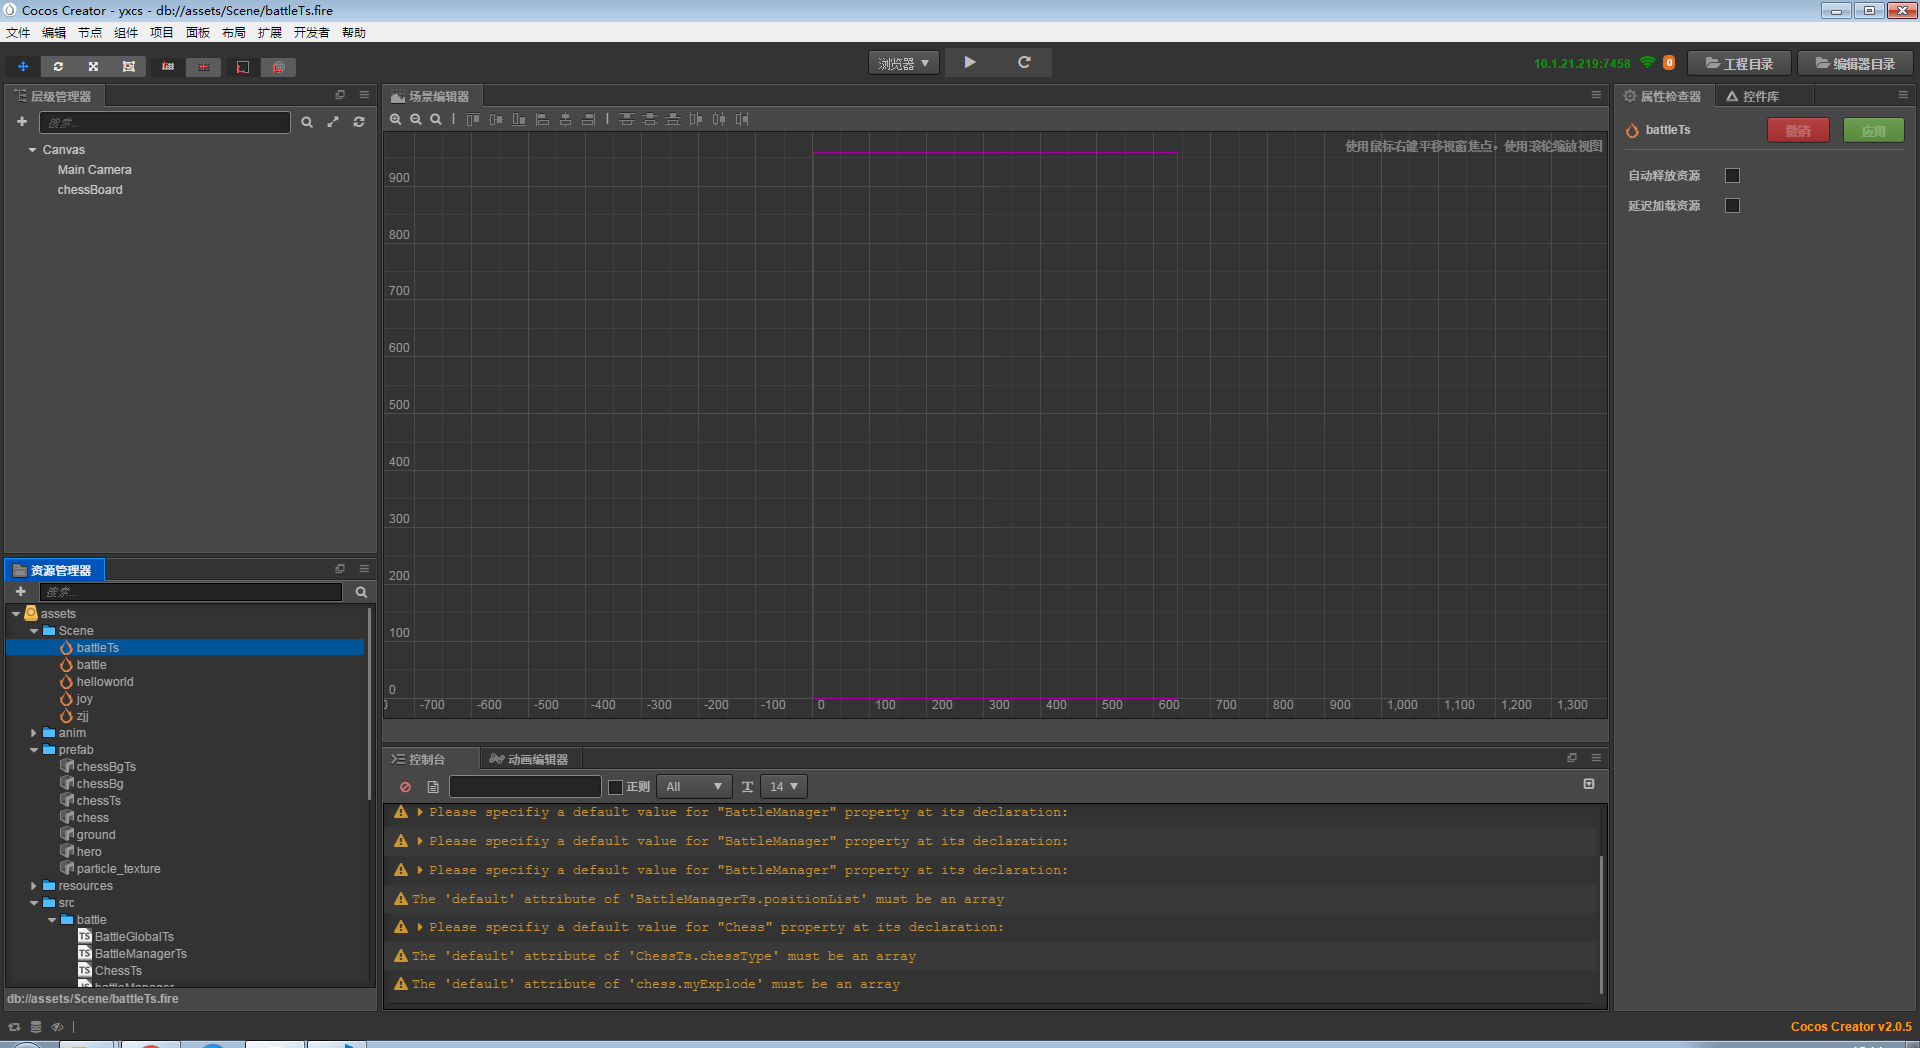Switch gizmo to pivot position mode
This screenshot has width=1920, height=1048.
168,67
